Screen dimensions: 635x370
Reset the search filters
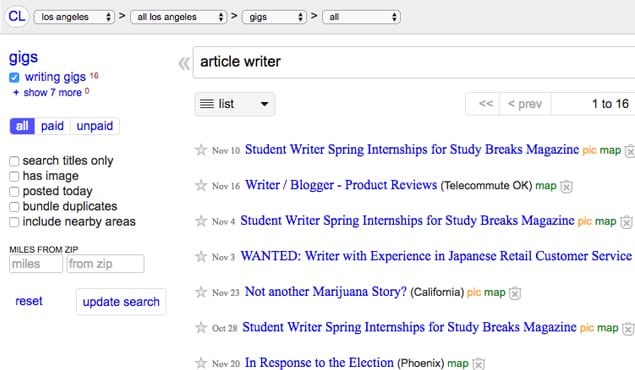click(x=29, y=301)
